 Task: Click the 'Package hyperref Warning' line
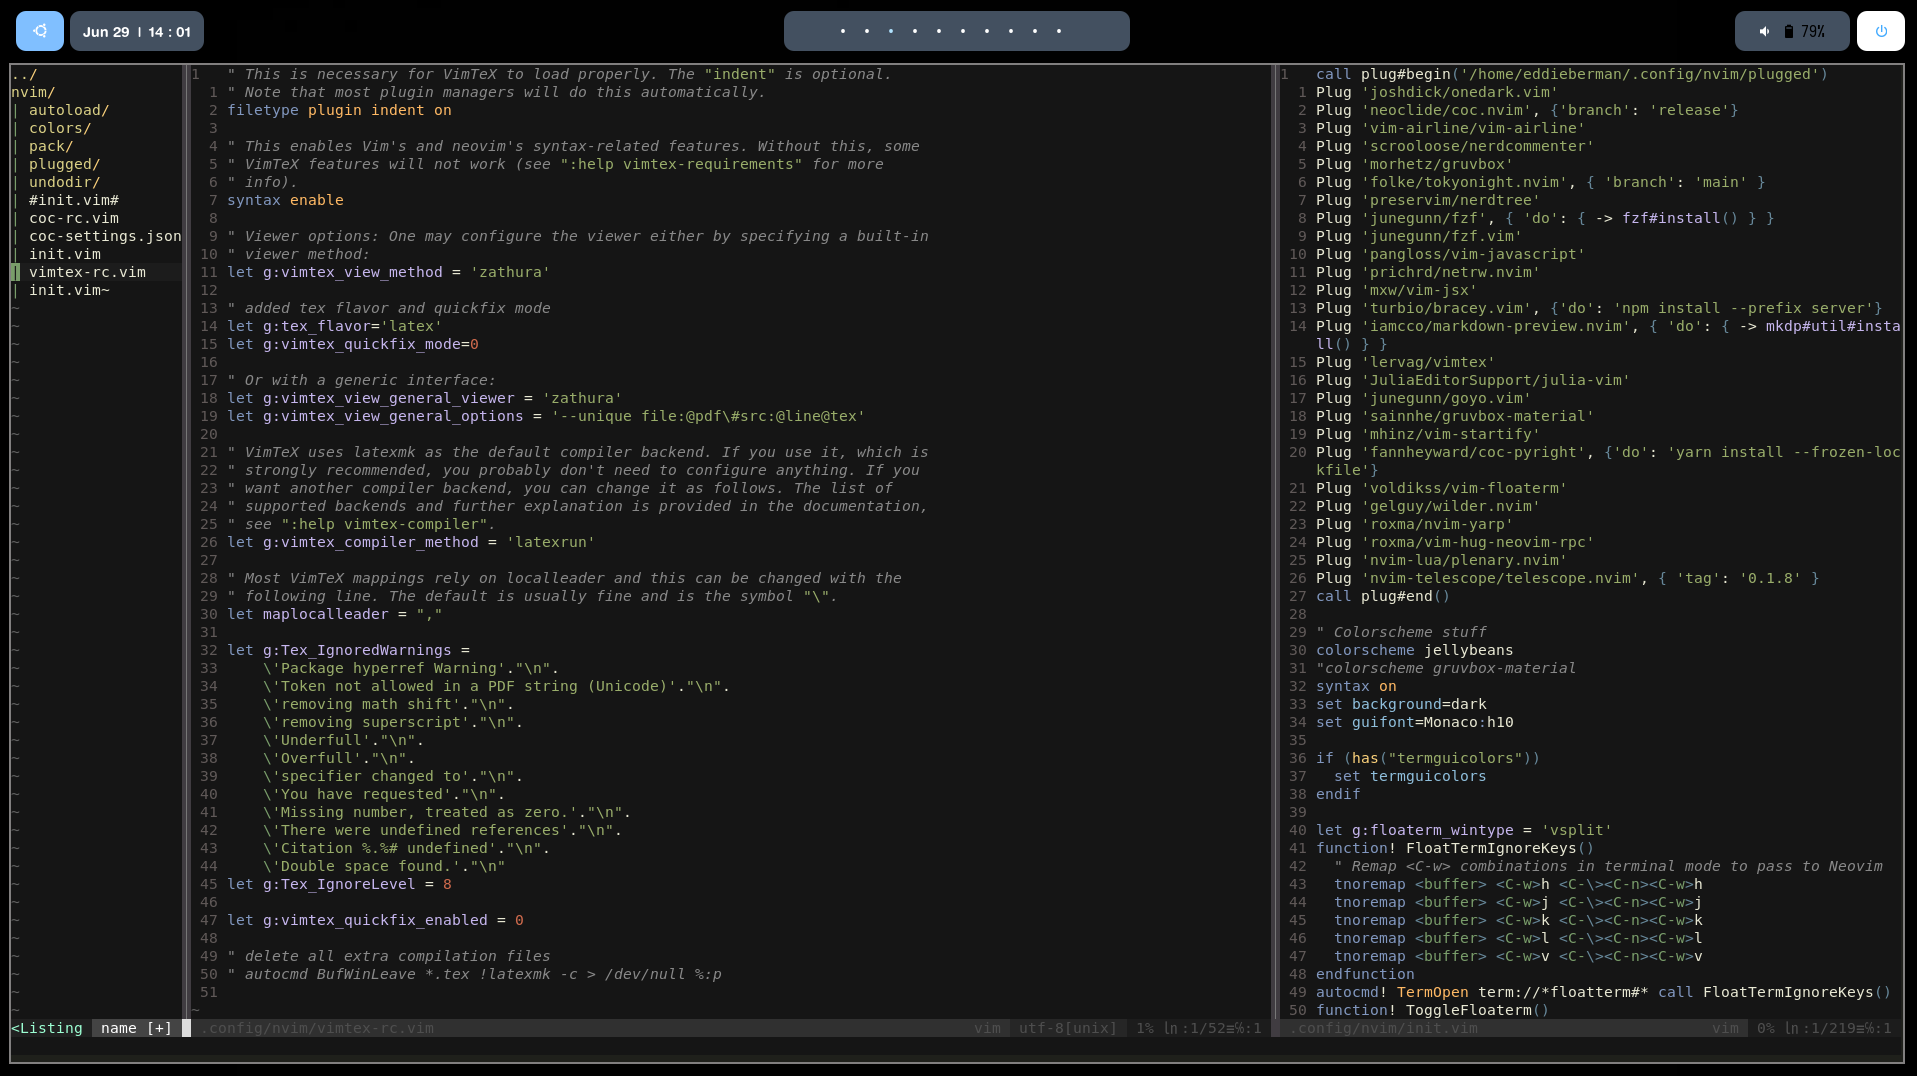(x=411, y=668)
